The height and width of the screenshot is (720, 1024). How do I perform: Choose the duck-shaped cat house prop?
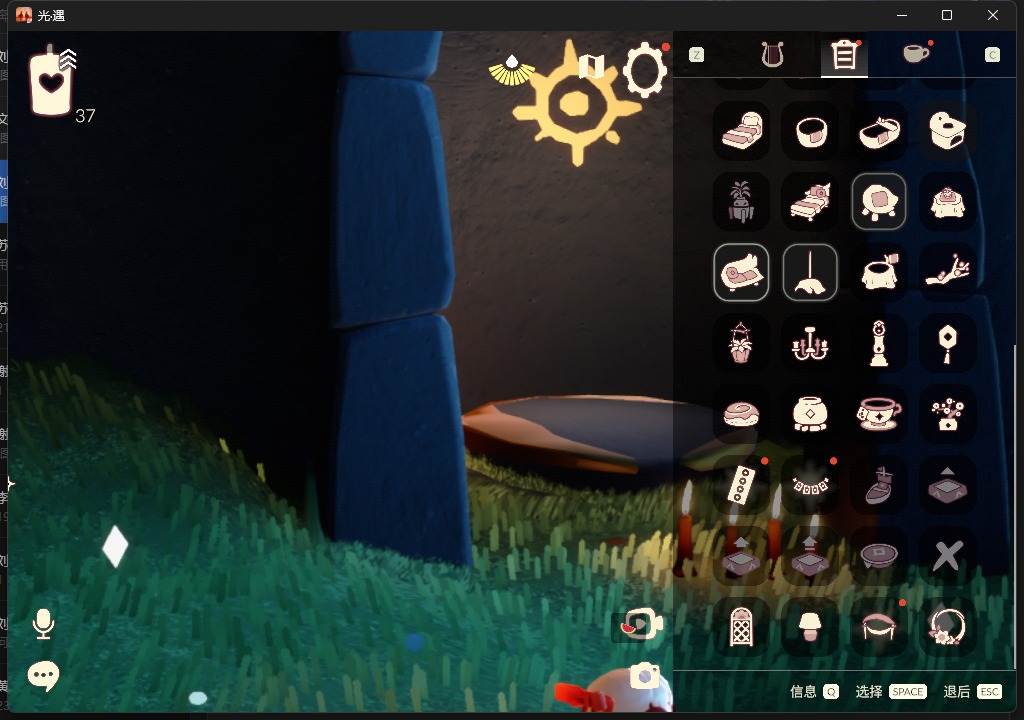pos(947,131)
